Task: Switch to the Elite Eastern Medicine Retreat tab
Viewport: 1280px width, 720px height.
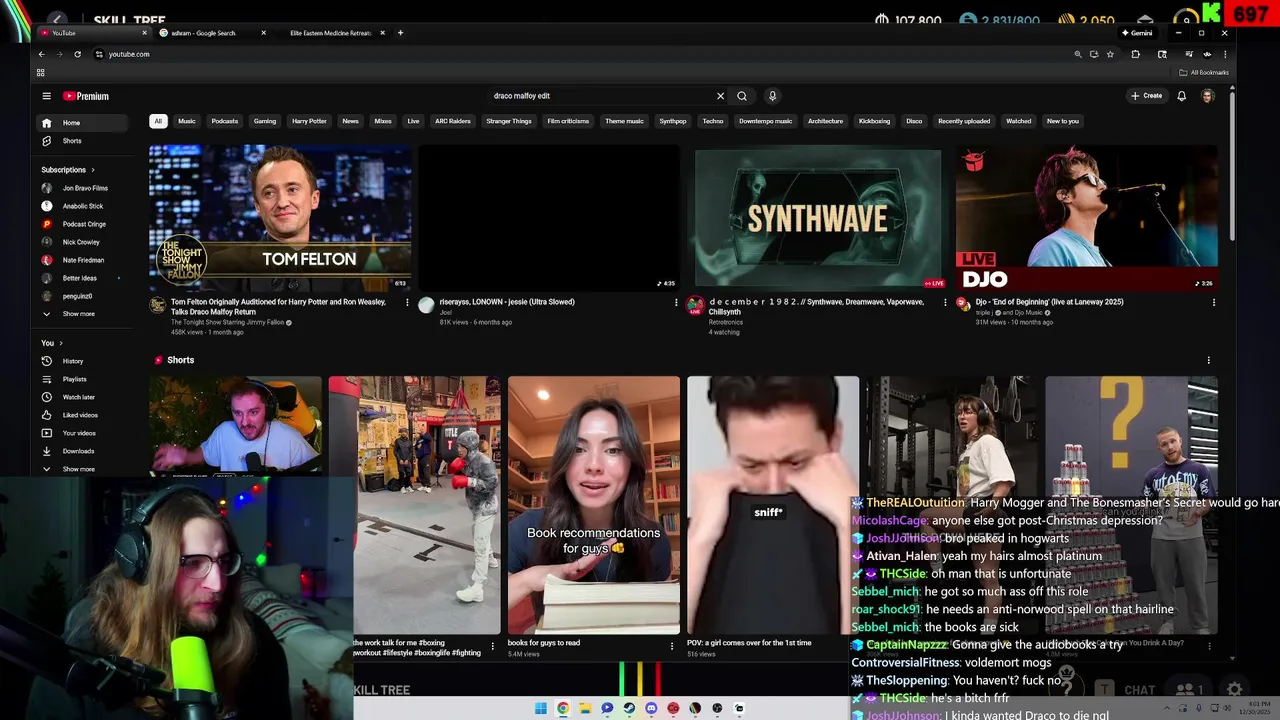Action: coord(330,33)
